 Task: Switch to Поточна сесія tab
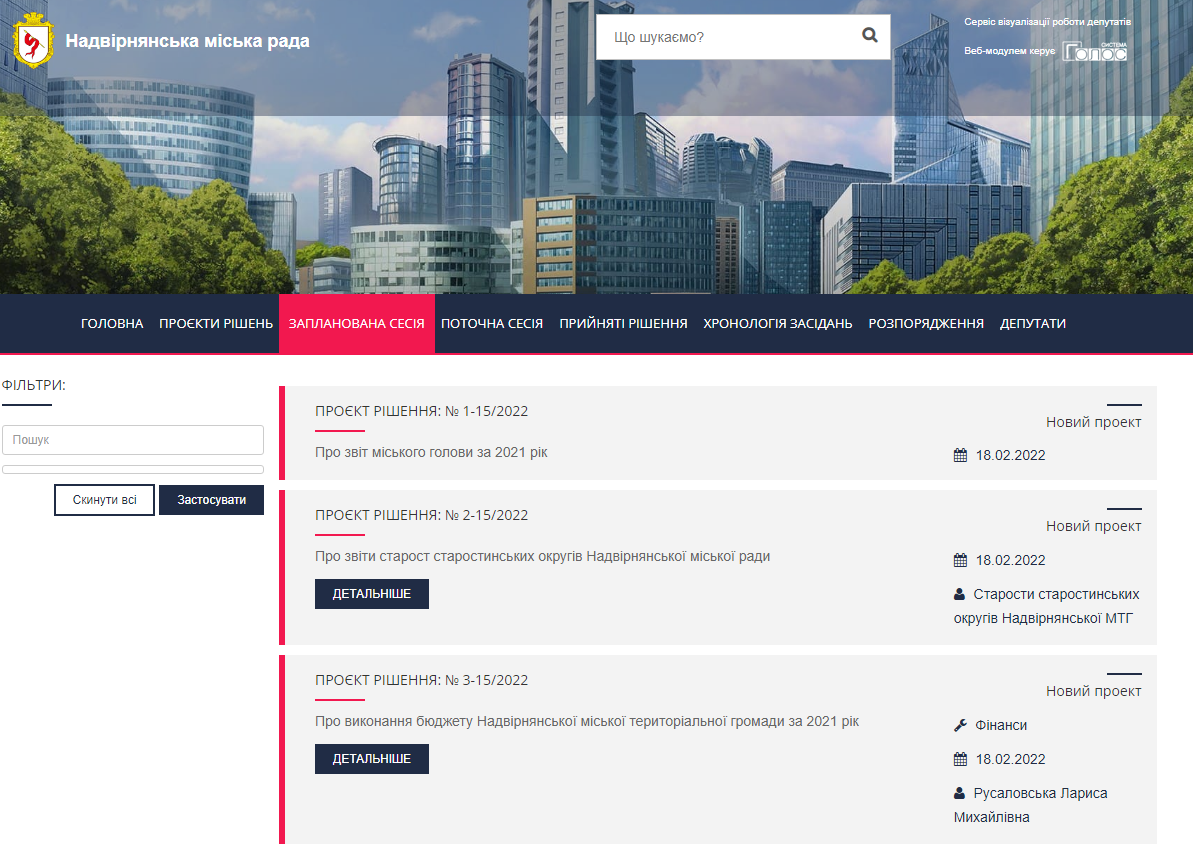pos(492,324)
